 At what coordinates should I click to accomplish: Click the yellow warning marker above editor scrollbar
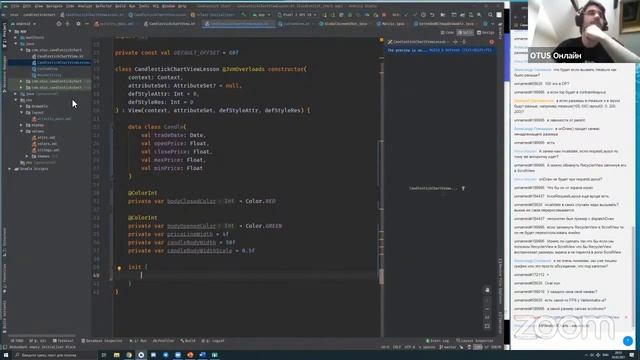382,40
